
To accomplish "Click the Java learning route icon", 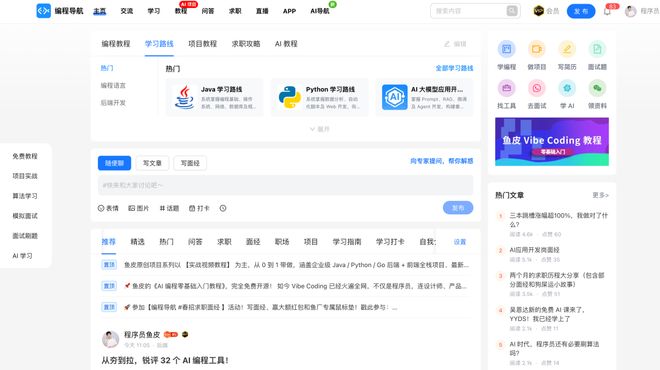I will [x=184, y=97].
